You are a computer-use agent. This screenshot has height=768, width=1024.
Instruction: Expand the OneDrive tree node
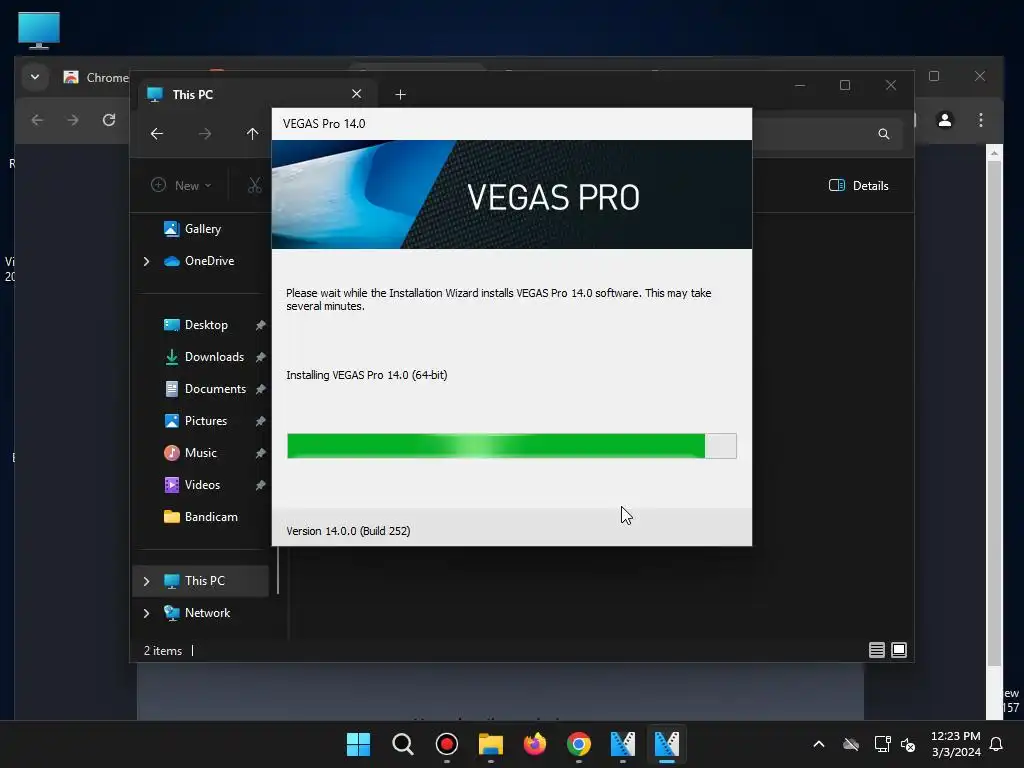tap(146, 261)
